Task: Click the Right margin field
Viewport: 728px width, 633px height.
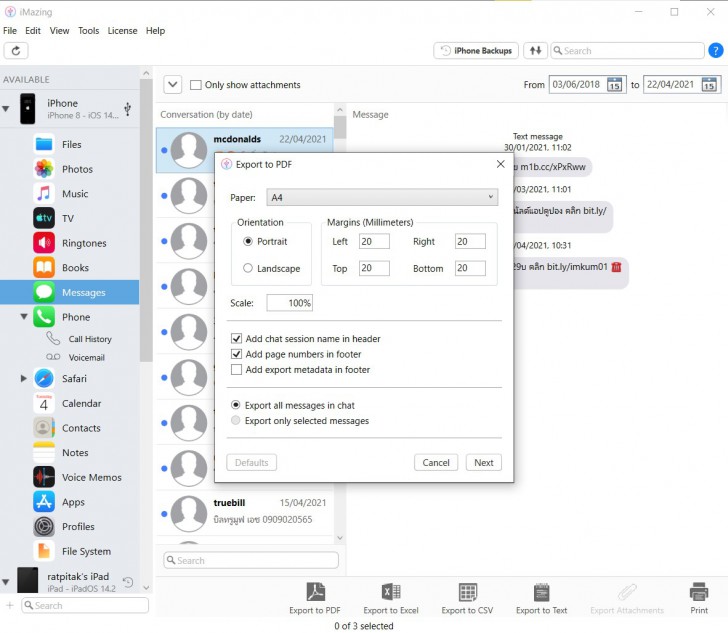Action: (x=470, y=241)
